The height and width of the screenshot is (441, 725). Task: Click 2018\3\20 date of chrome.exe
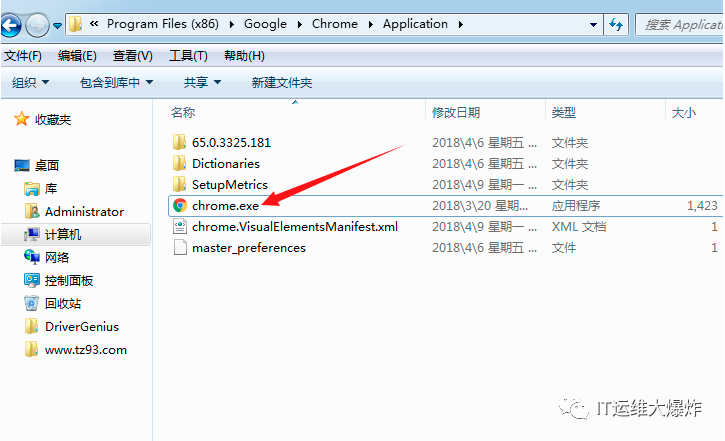[x=480, y=206]
